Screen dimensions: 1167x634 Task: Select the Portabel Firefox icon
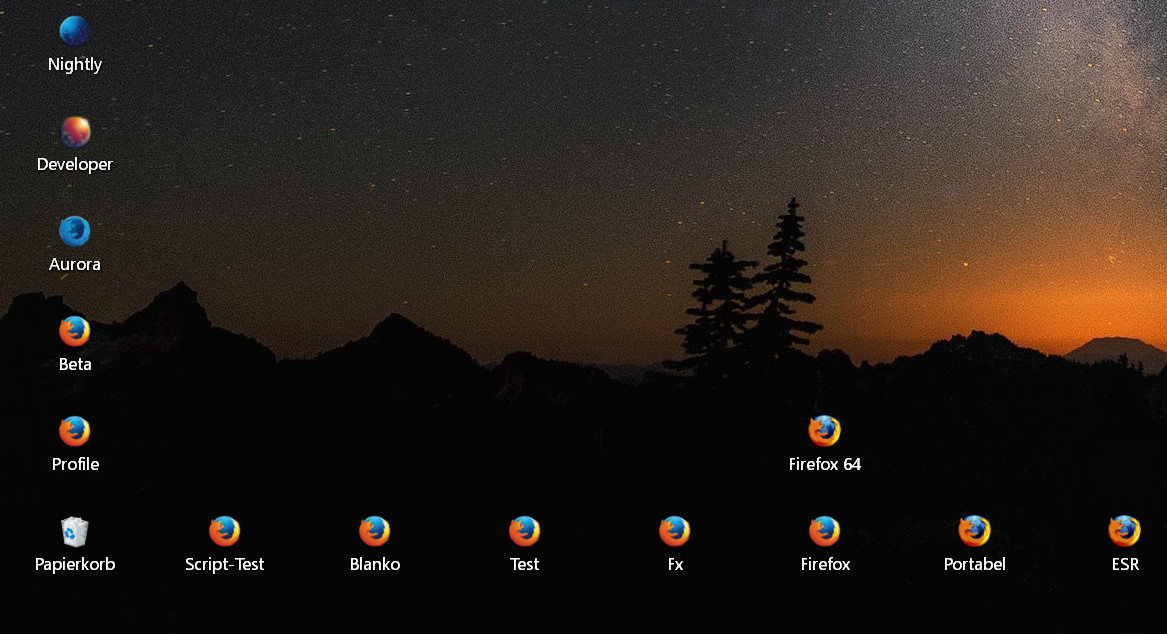(x=974, y=531)
